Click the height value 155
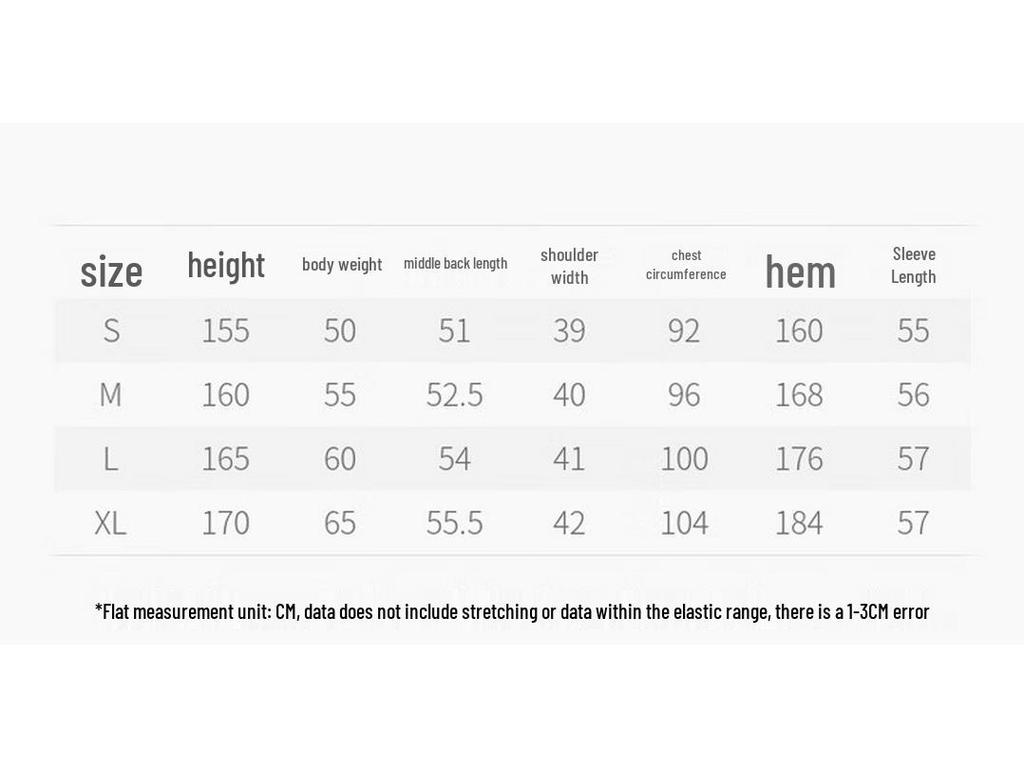Viewport: 1024px width, 768px height. click(x=225, y=330)
